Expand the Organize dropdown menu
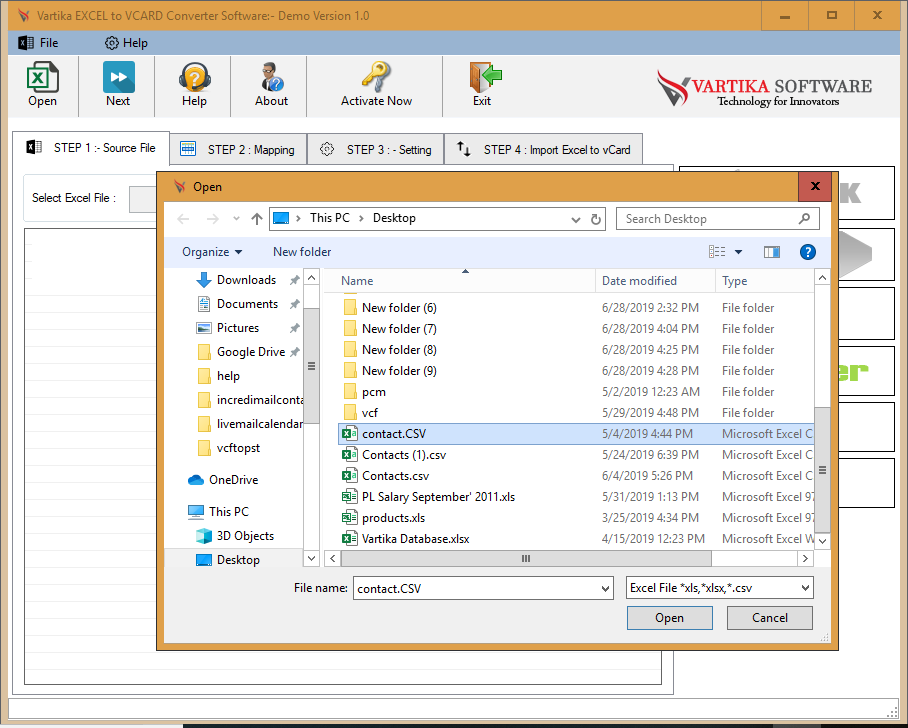The image size is (908, 728). [x=212, y=252]
